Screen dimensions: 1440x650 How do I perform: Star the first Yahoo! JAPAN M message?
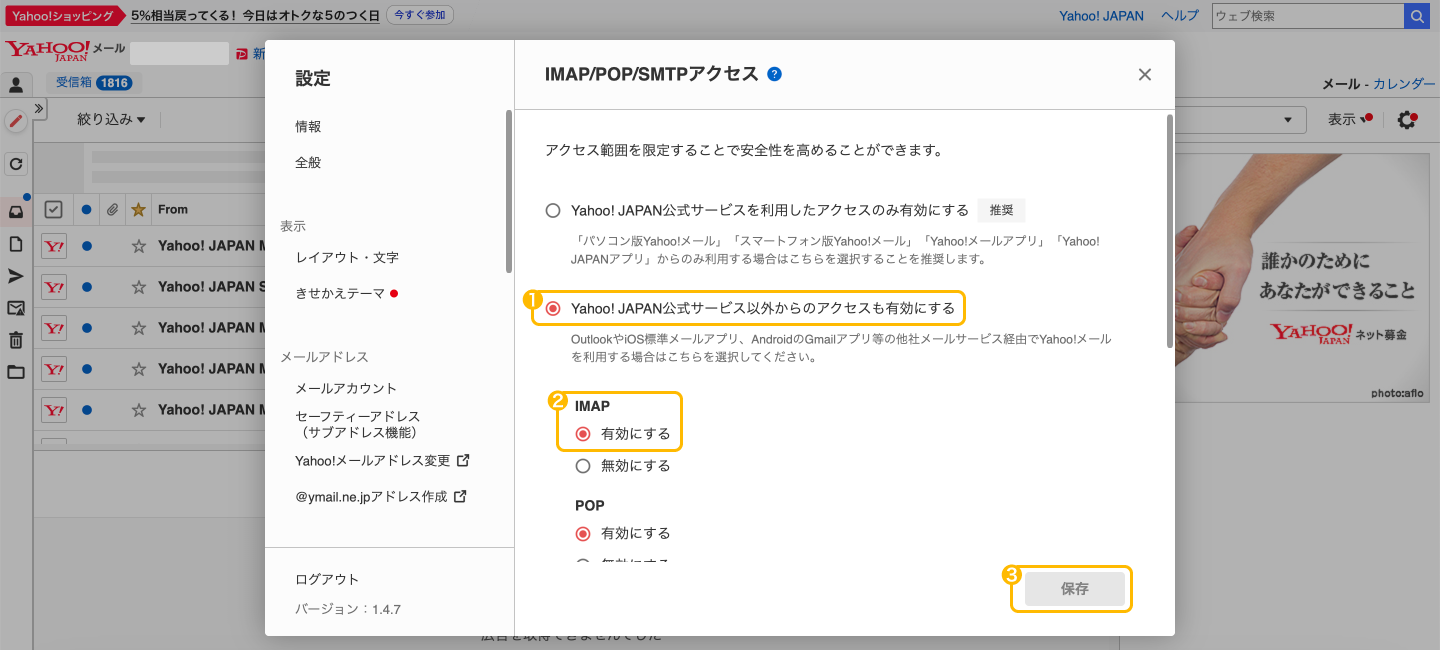click(x=139, y=246)
